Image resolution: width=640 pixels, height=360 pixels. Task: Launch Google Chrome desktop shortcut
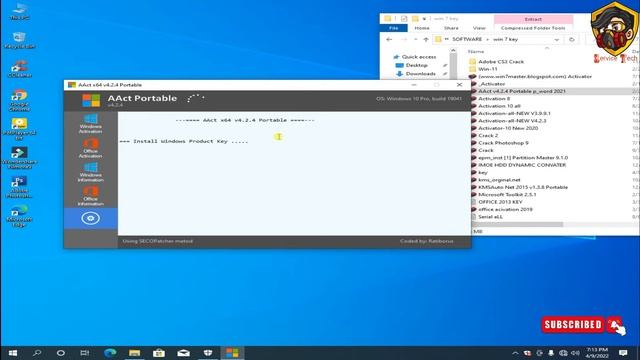click(19, 100)
